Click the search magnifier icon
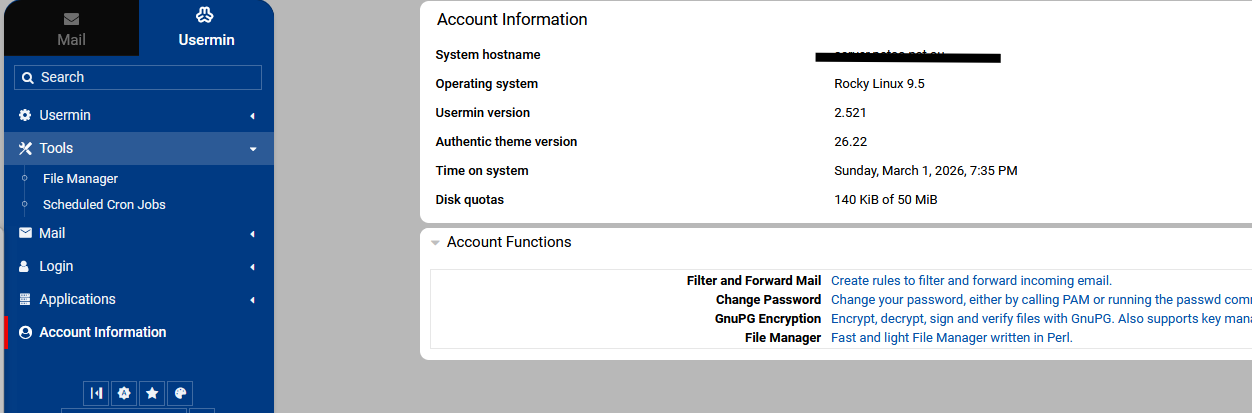This screenshot has height=413, width=1252. 28,78
